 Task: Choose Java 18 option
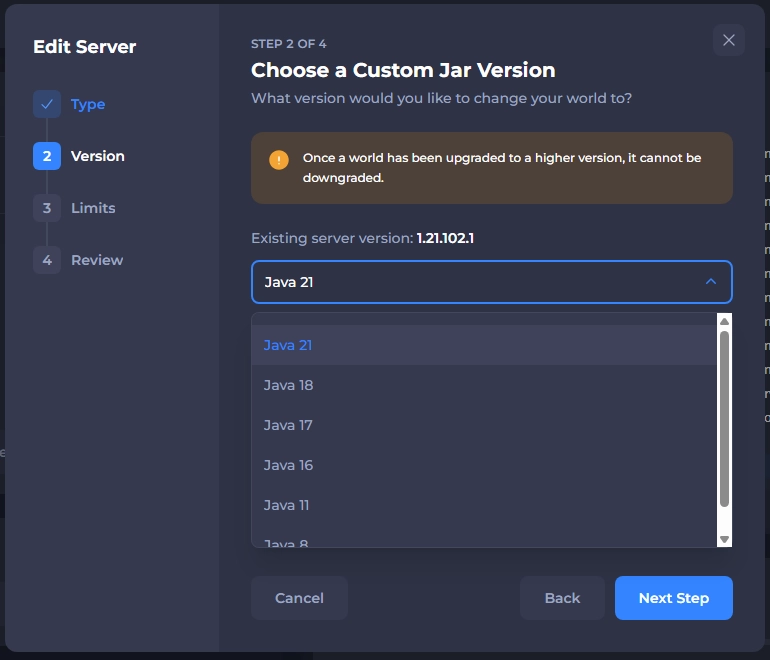tap(288, 385)
